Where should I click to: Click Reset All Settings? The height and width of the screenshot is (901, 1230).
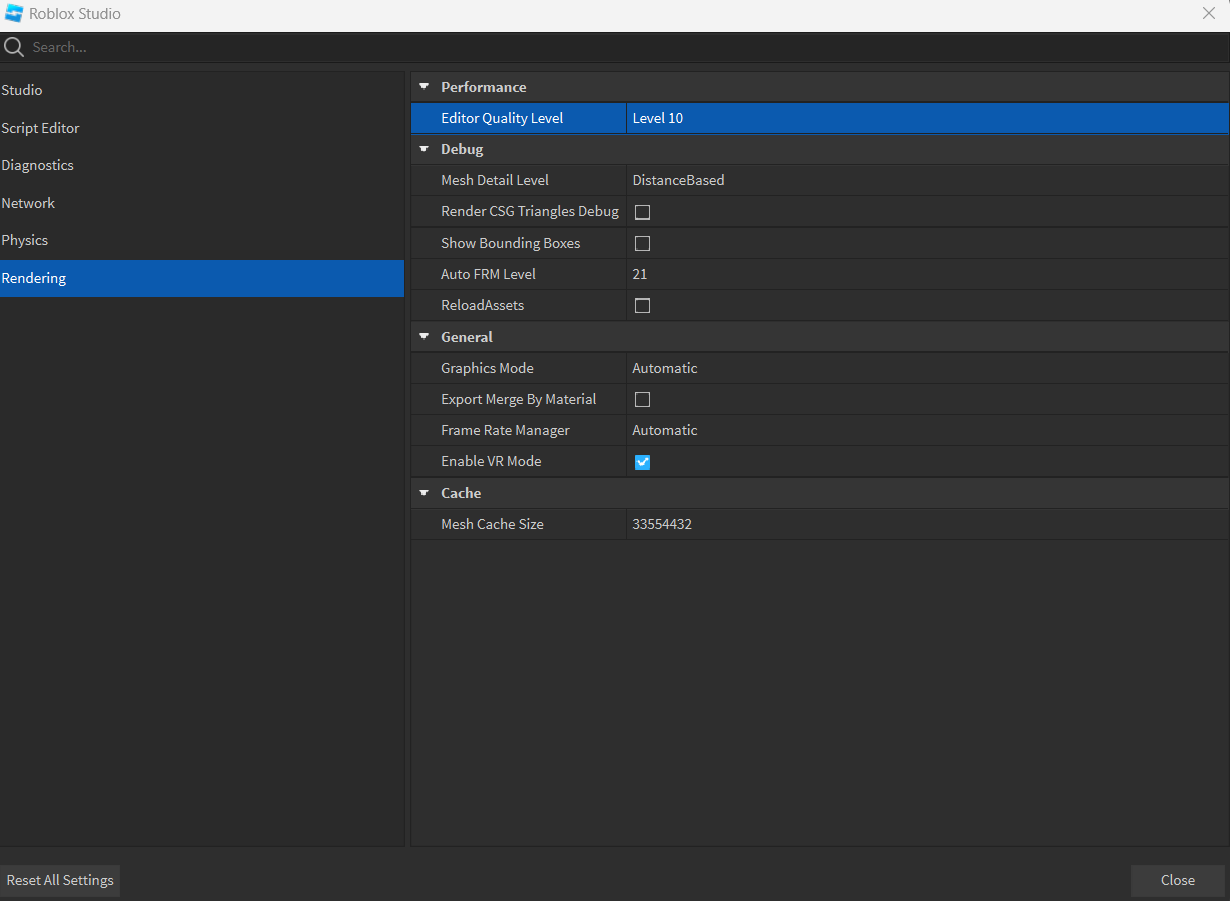pos(60,880)
